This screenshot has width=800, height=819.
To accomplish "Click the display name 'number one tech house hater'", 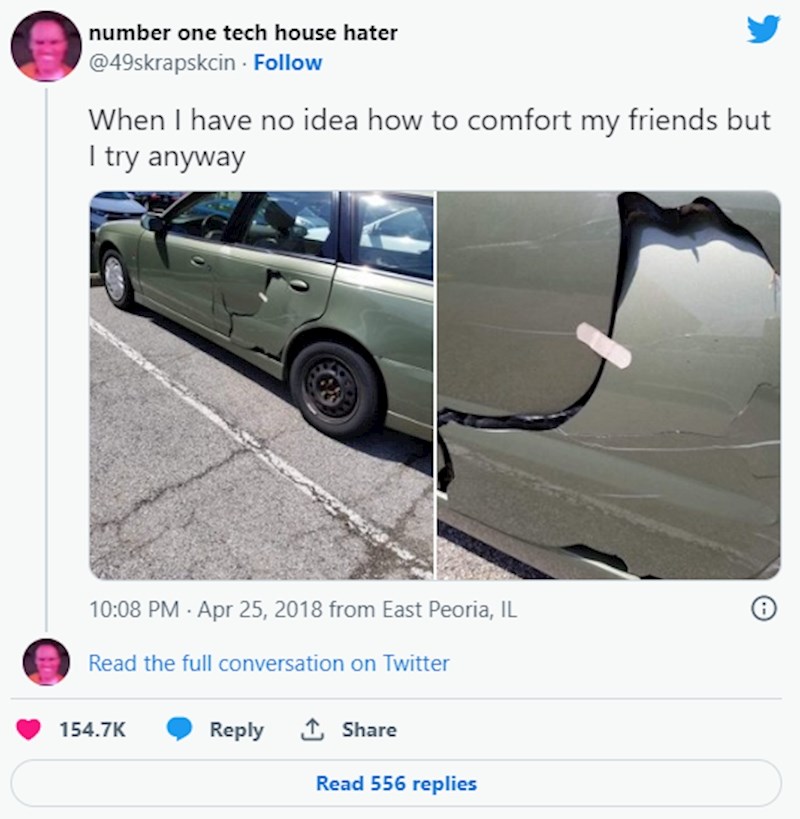I will tap(243, 33).
